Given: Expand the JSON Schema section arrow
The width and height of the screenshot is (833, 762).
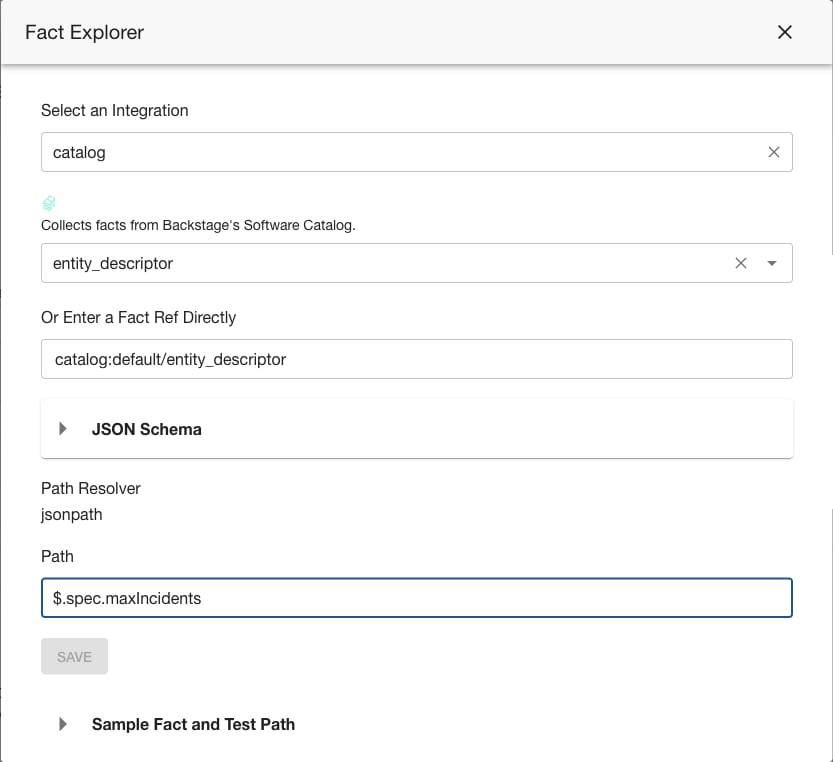Looking at the screenshot, I should pyautogui.click(x=63, y=428).
